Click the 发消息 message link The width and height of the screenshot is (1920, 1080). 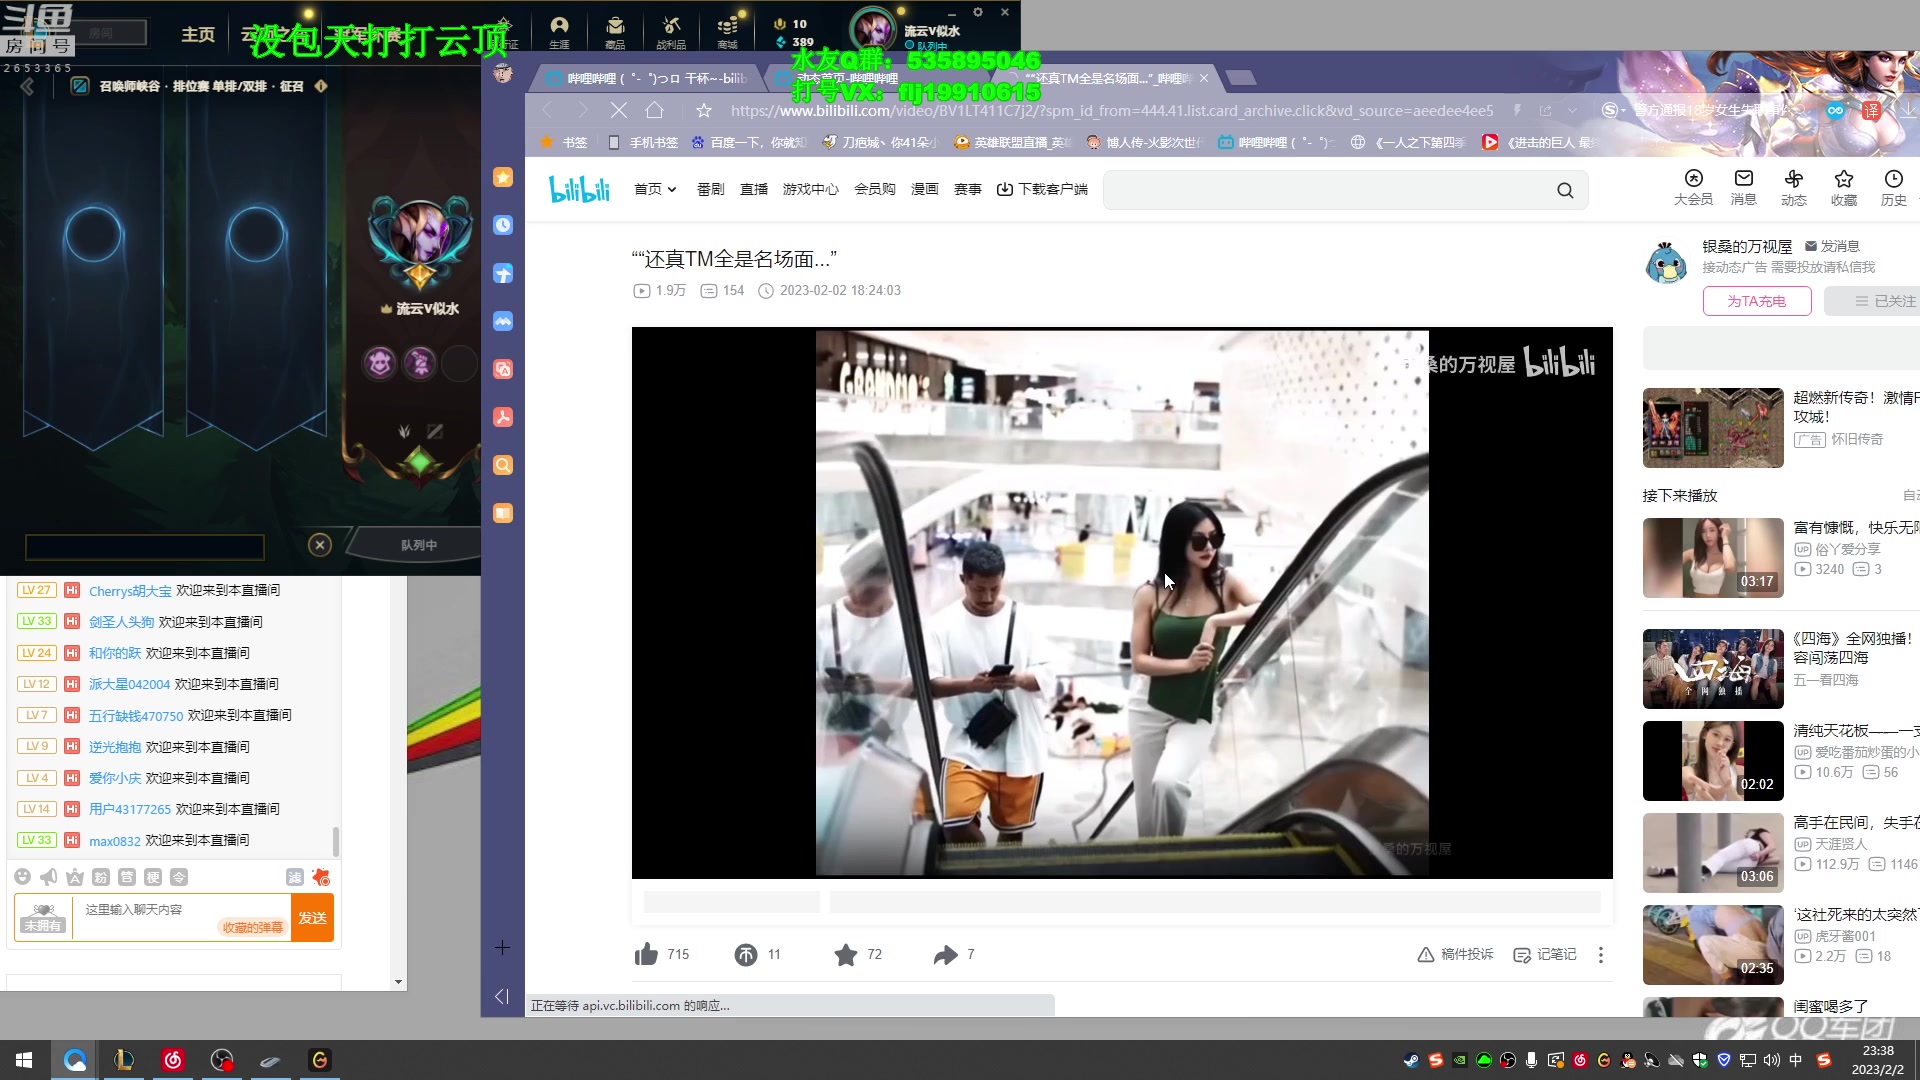click(x=1832, y=246)
